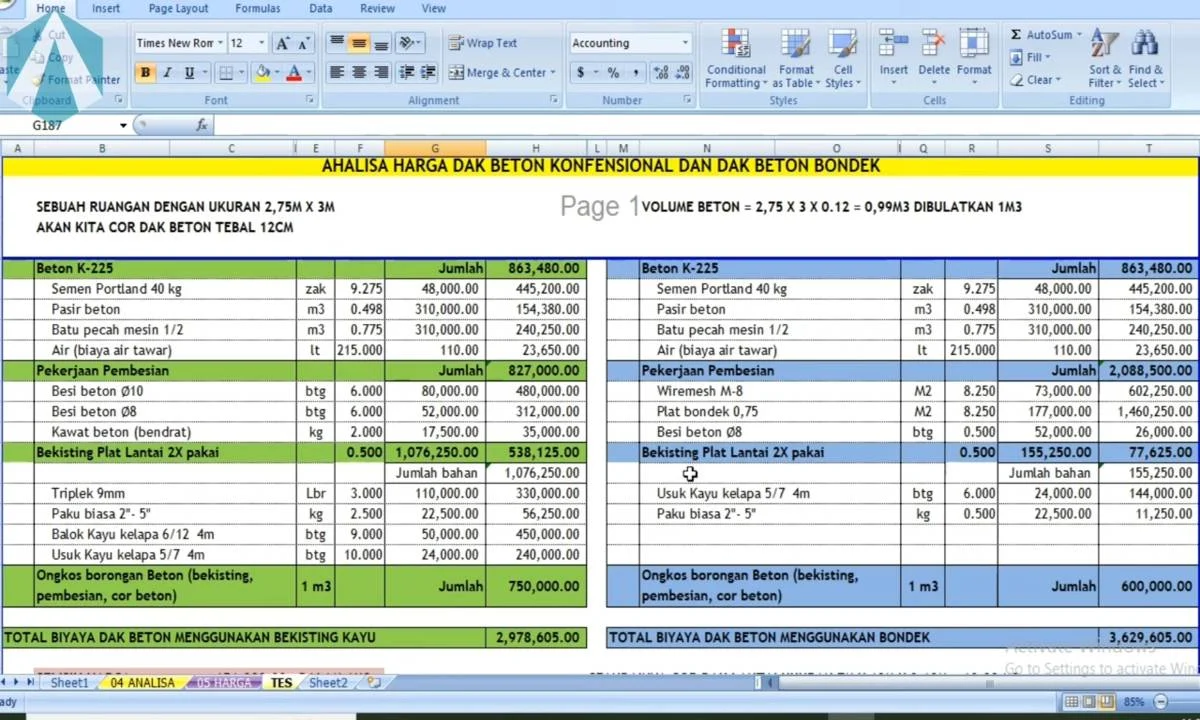Click the Increase Decimal icon
This screenshot has width=1200, height=720.
[x=660, y=73]
